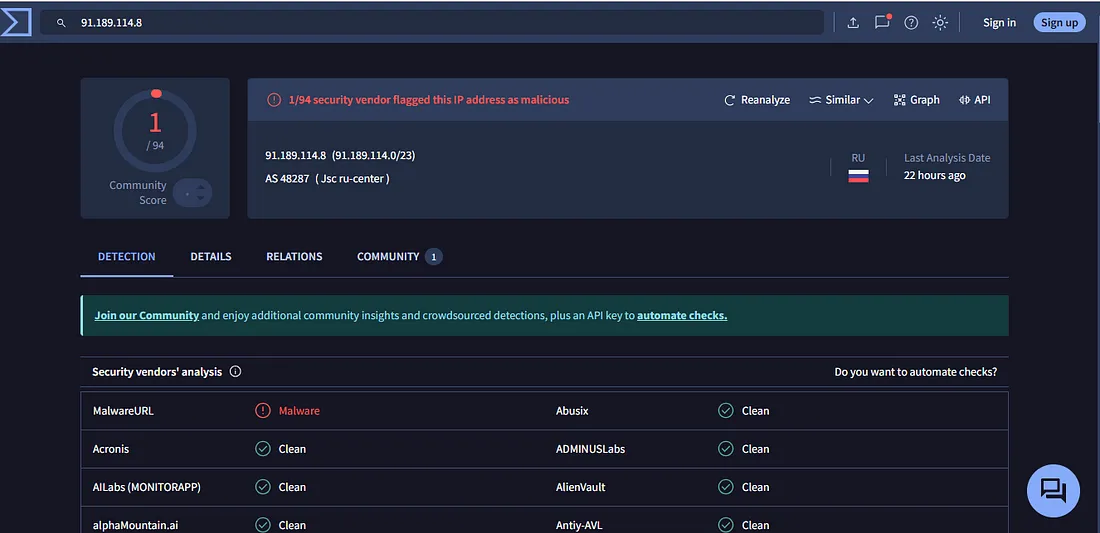The width and height of the screenshot is (1100, 533).
Task: Click the Russian flag icon
Action: (x=858, y=176)
